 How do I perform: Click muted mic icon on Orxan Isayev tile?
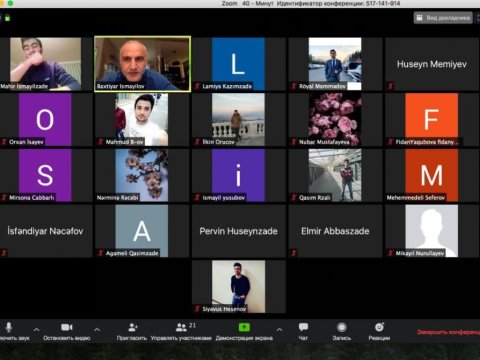point(4,142)
